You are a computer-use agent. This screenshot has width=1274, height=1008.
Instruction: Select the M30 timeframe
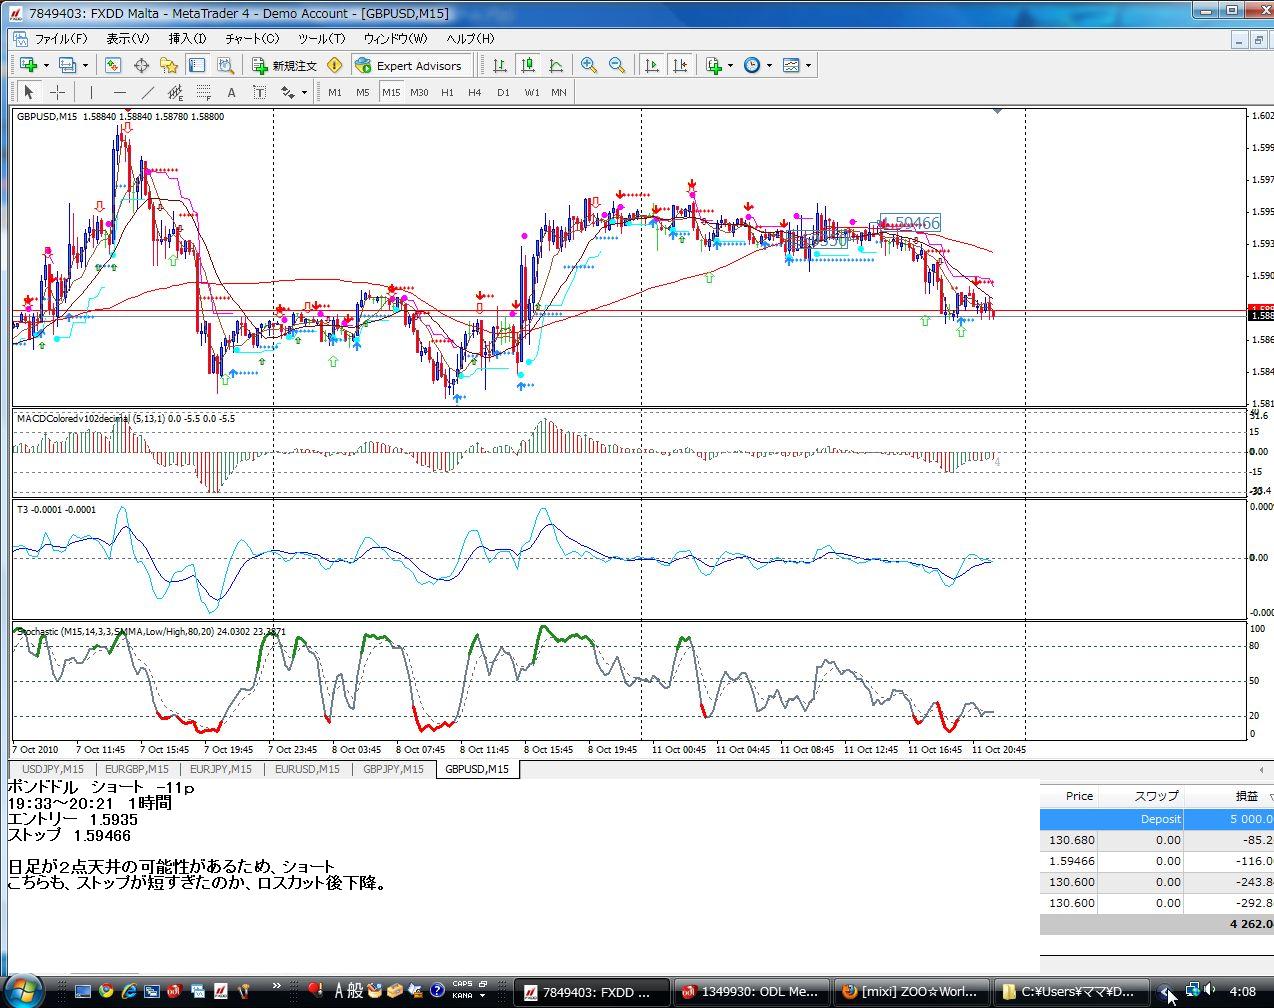click(419, 92)
